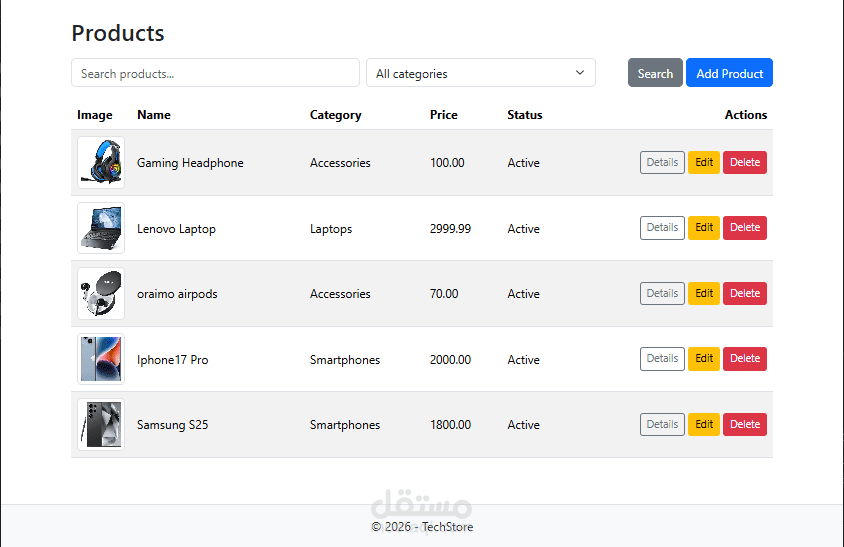
Task: View Details for Gaming Headphone
Action: 662,162
